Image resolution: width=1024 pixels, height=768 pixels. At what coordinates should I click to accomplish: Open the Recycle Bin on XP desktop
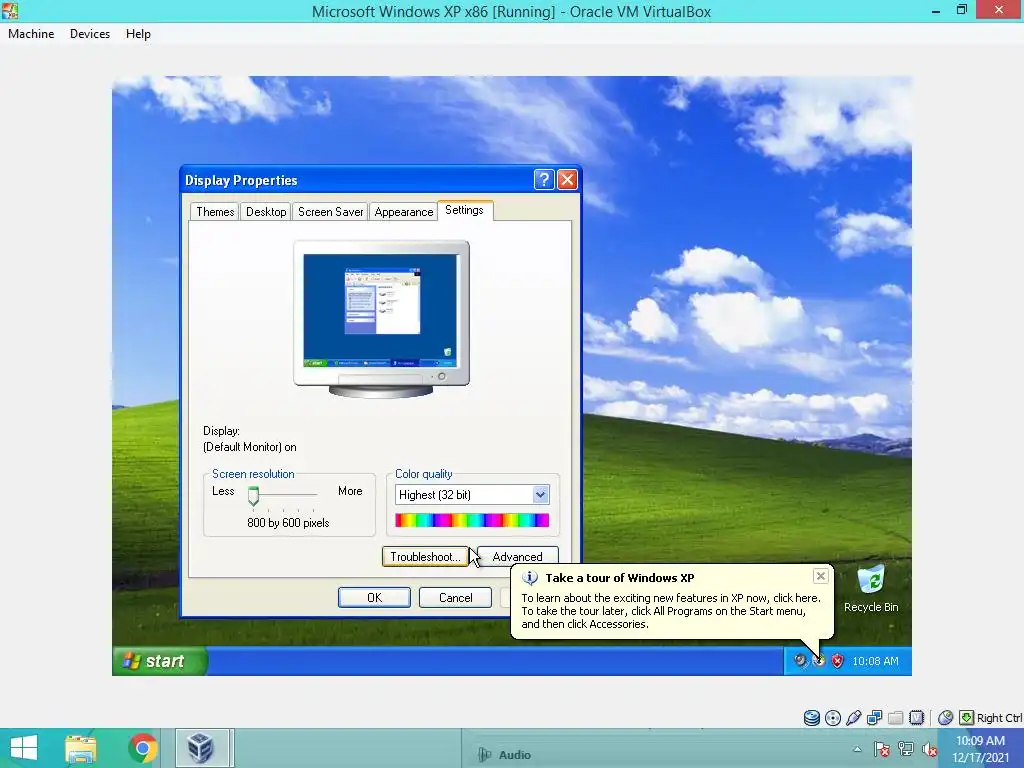click(x=871, y=588)
